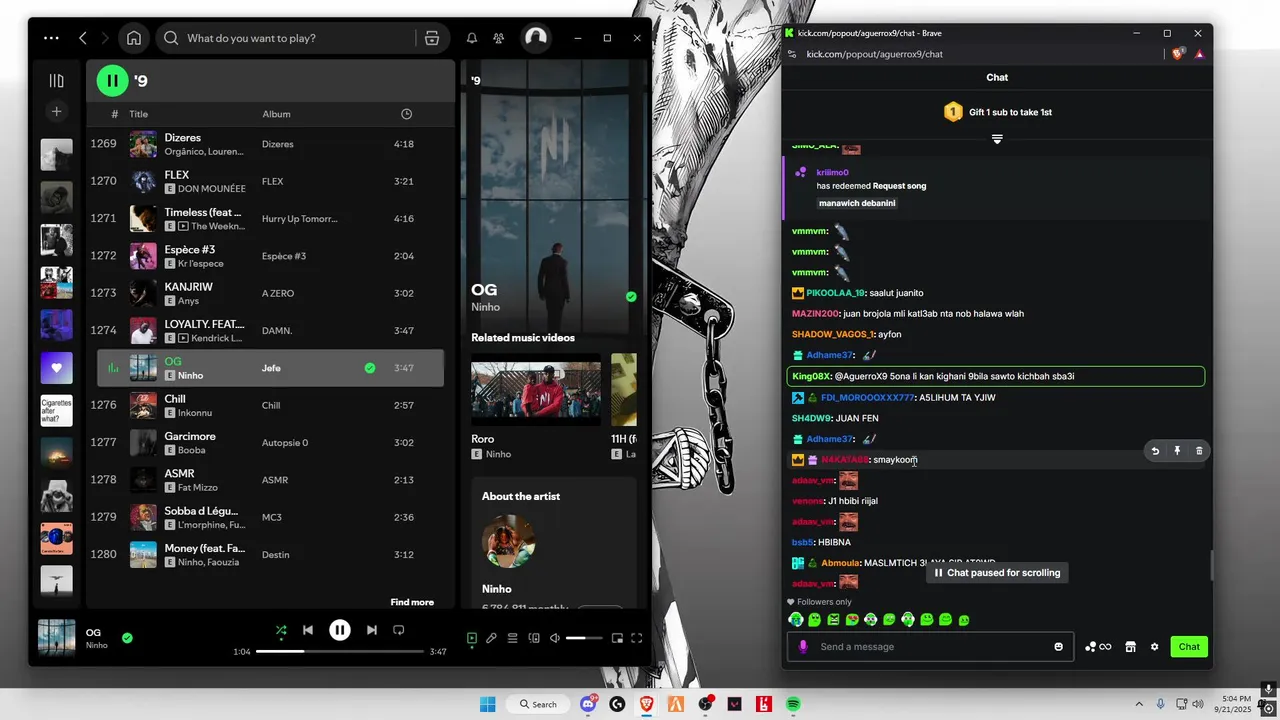Toggle repeat mode in Spotify
This screenshot has width=1280, height=720.
point(398,630)
